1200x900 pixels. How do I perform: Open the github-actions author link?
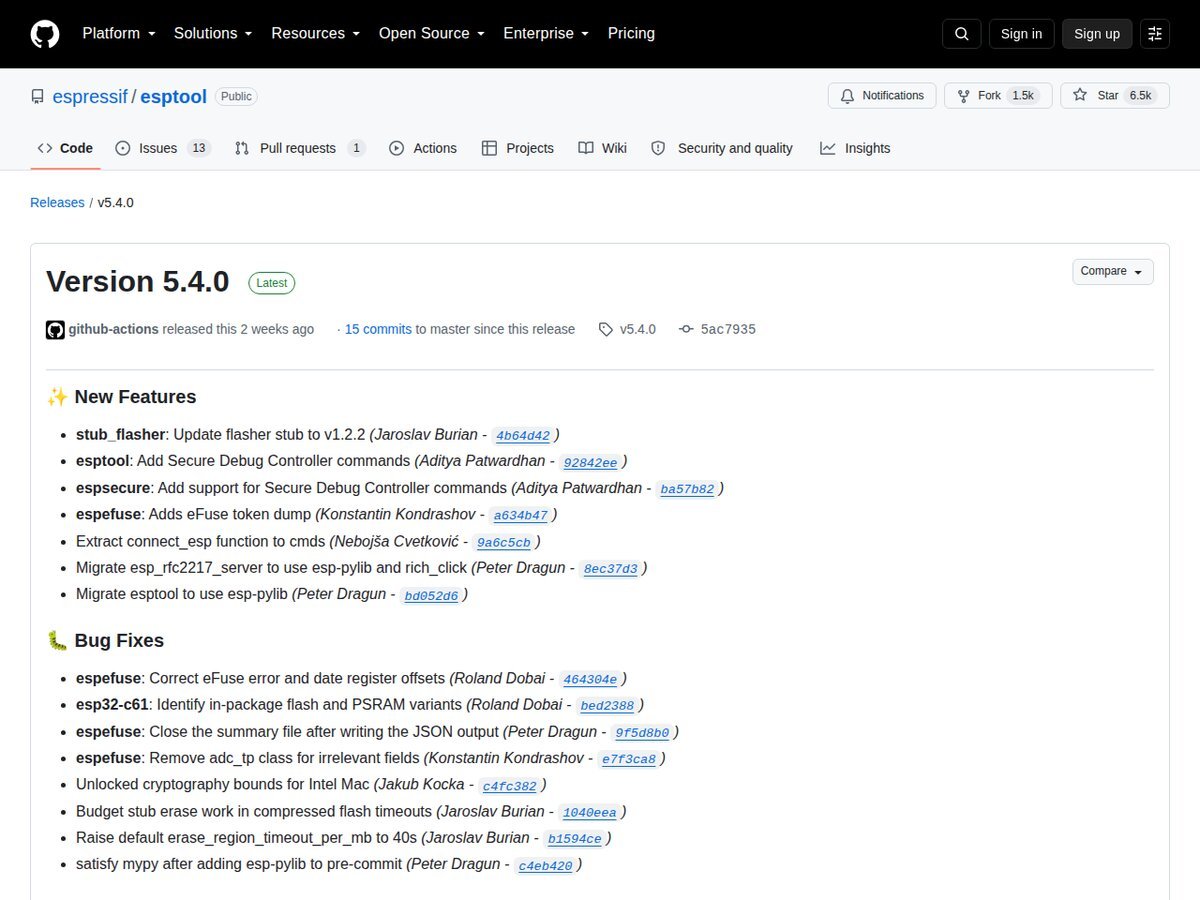point(113,329)
